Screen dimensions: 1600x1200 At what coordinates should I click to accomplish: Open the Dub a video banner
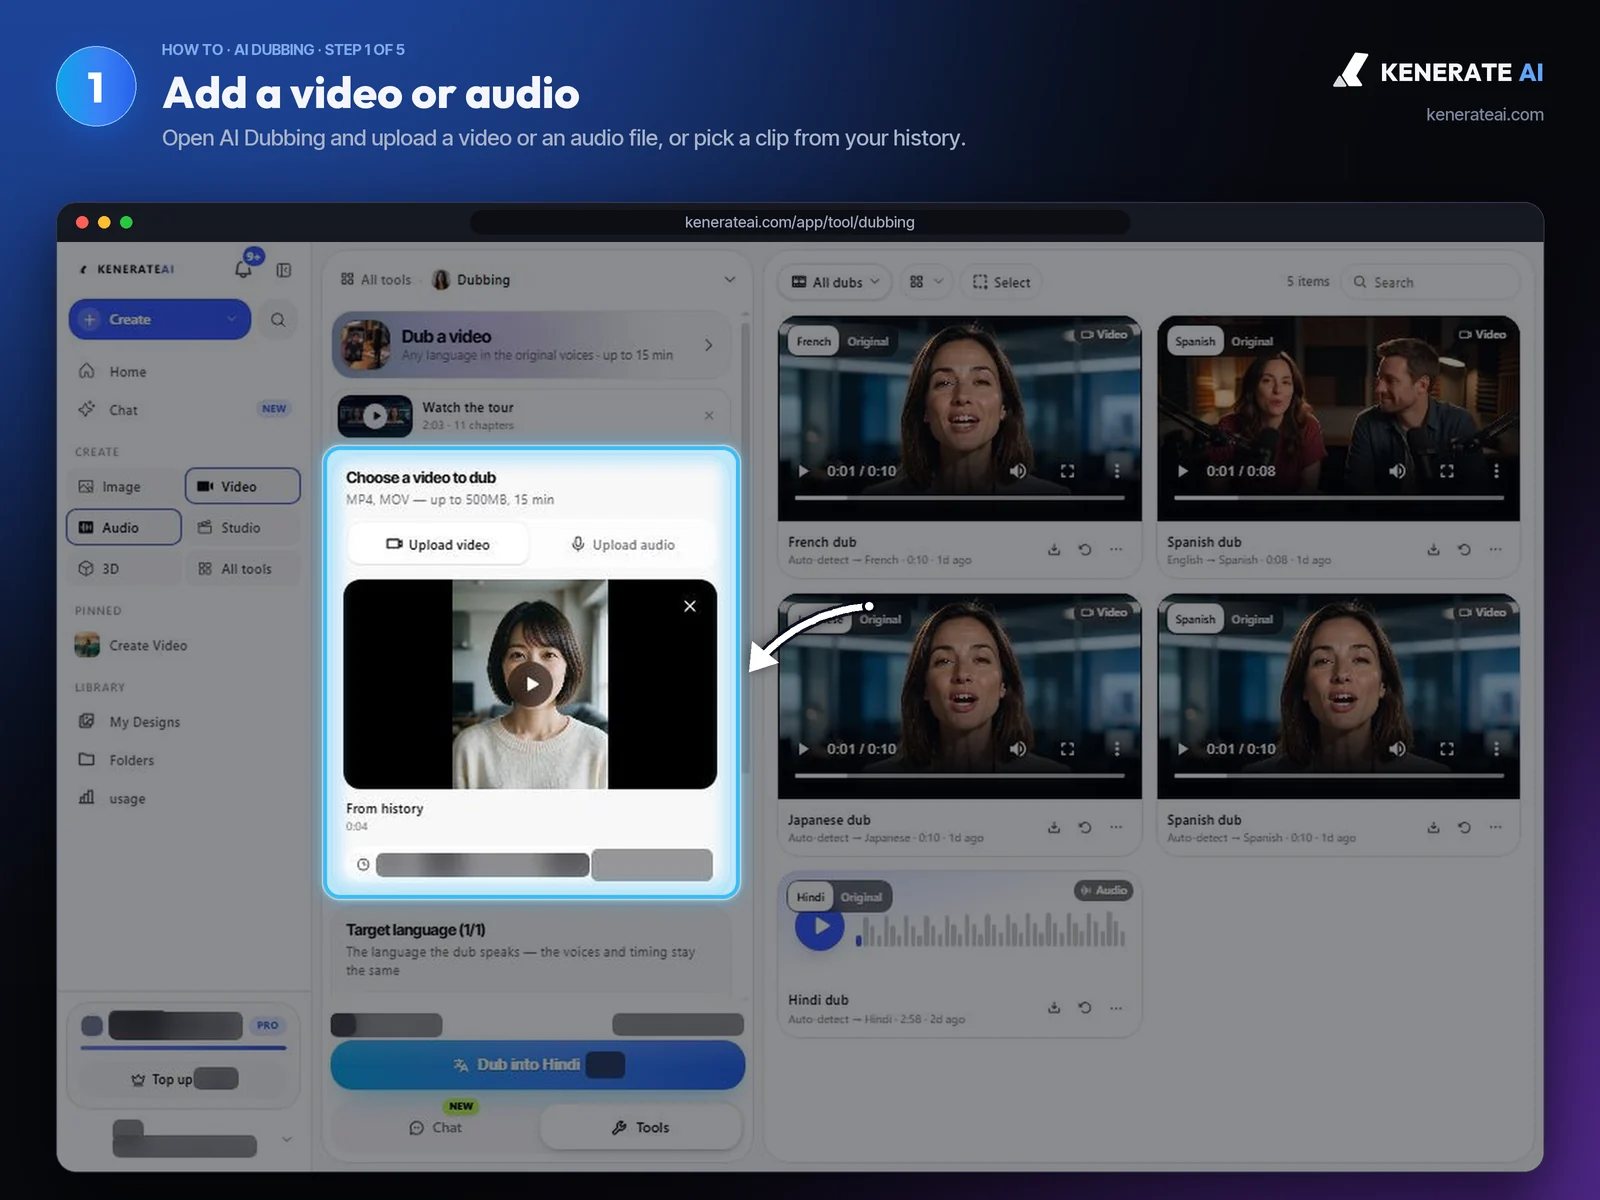[x=531, y=345]
